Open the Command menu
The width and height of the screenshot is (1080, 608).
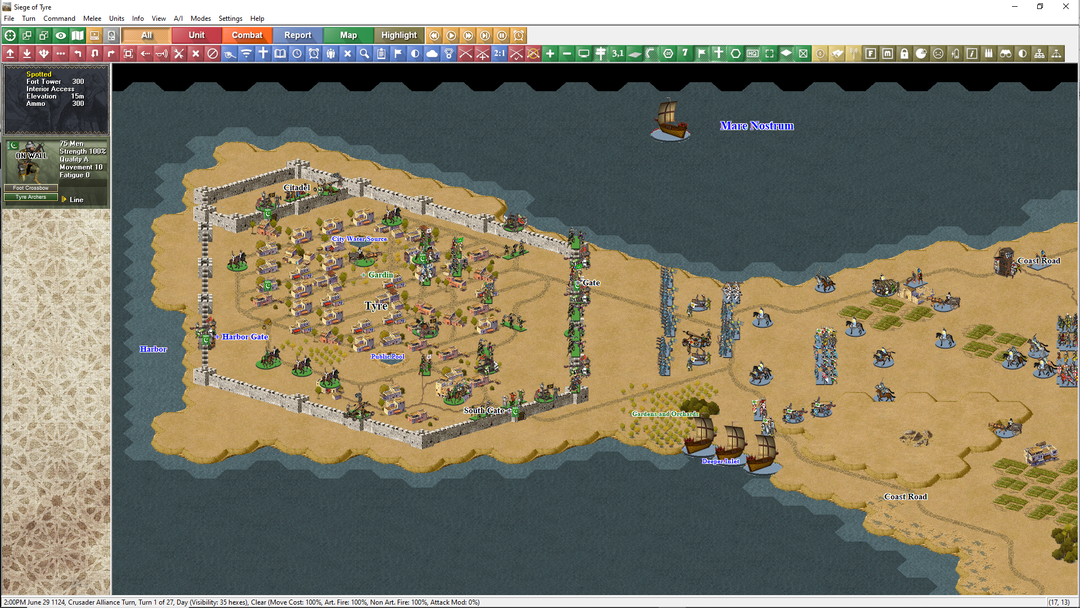[x=59, y=19]
